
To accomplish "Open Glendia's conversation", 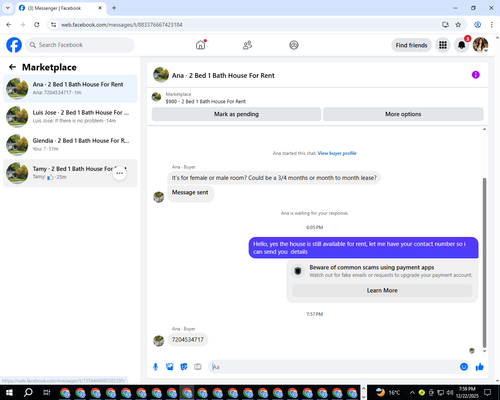I will coord(70,145).
